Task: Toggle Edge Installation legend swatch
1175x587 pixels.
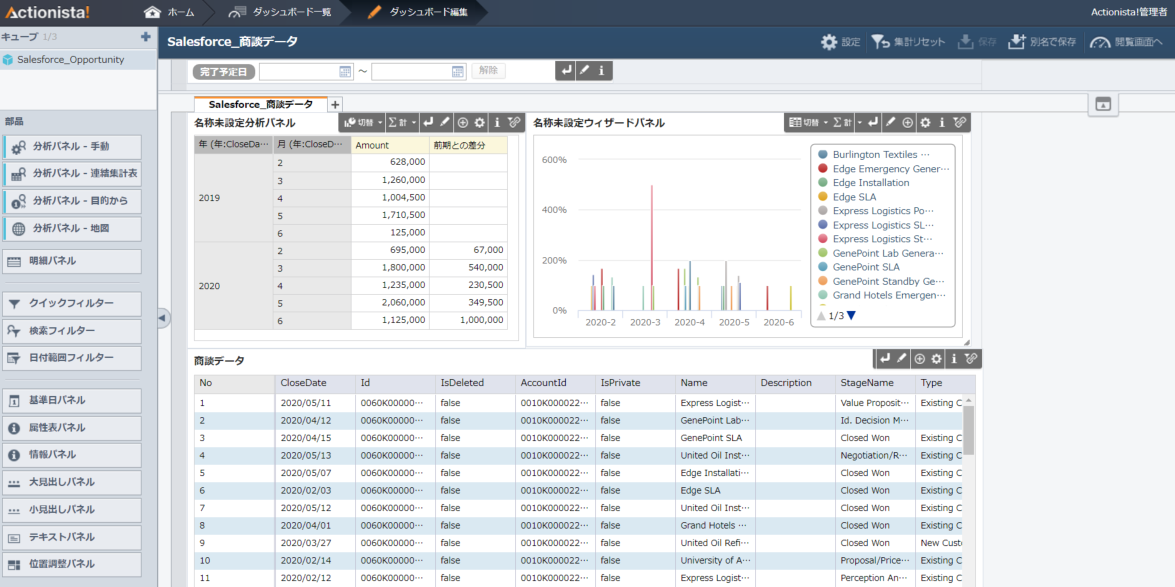Action: 823,182
